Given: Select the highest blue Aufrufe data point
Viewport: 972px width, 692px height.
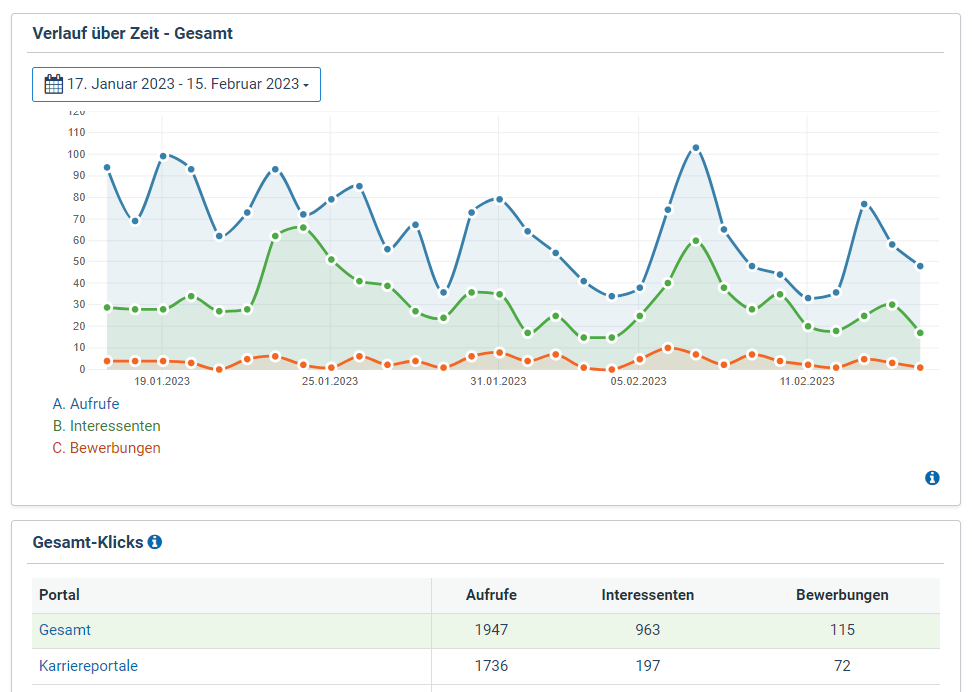Looking at the screenshot, I should point(696,148).
